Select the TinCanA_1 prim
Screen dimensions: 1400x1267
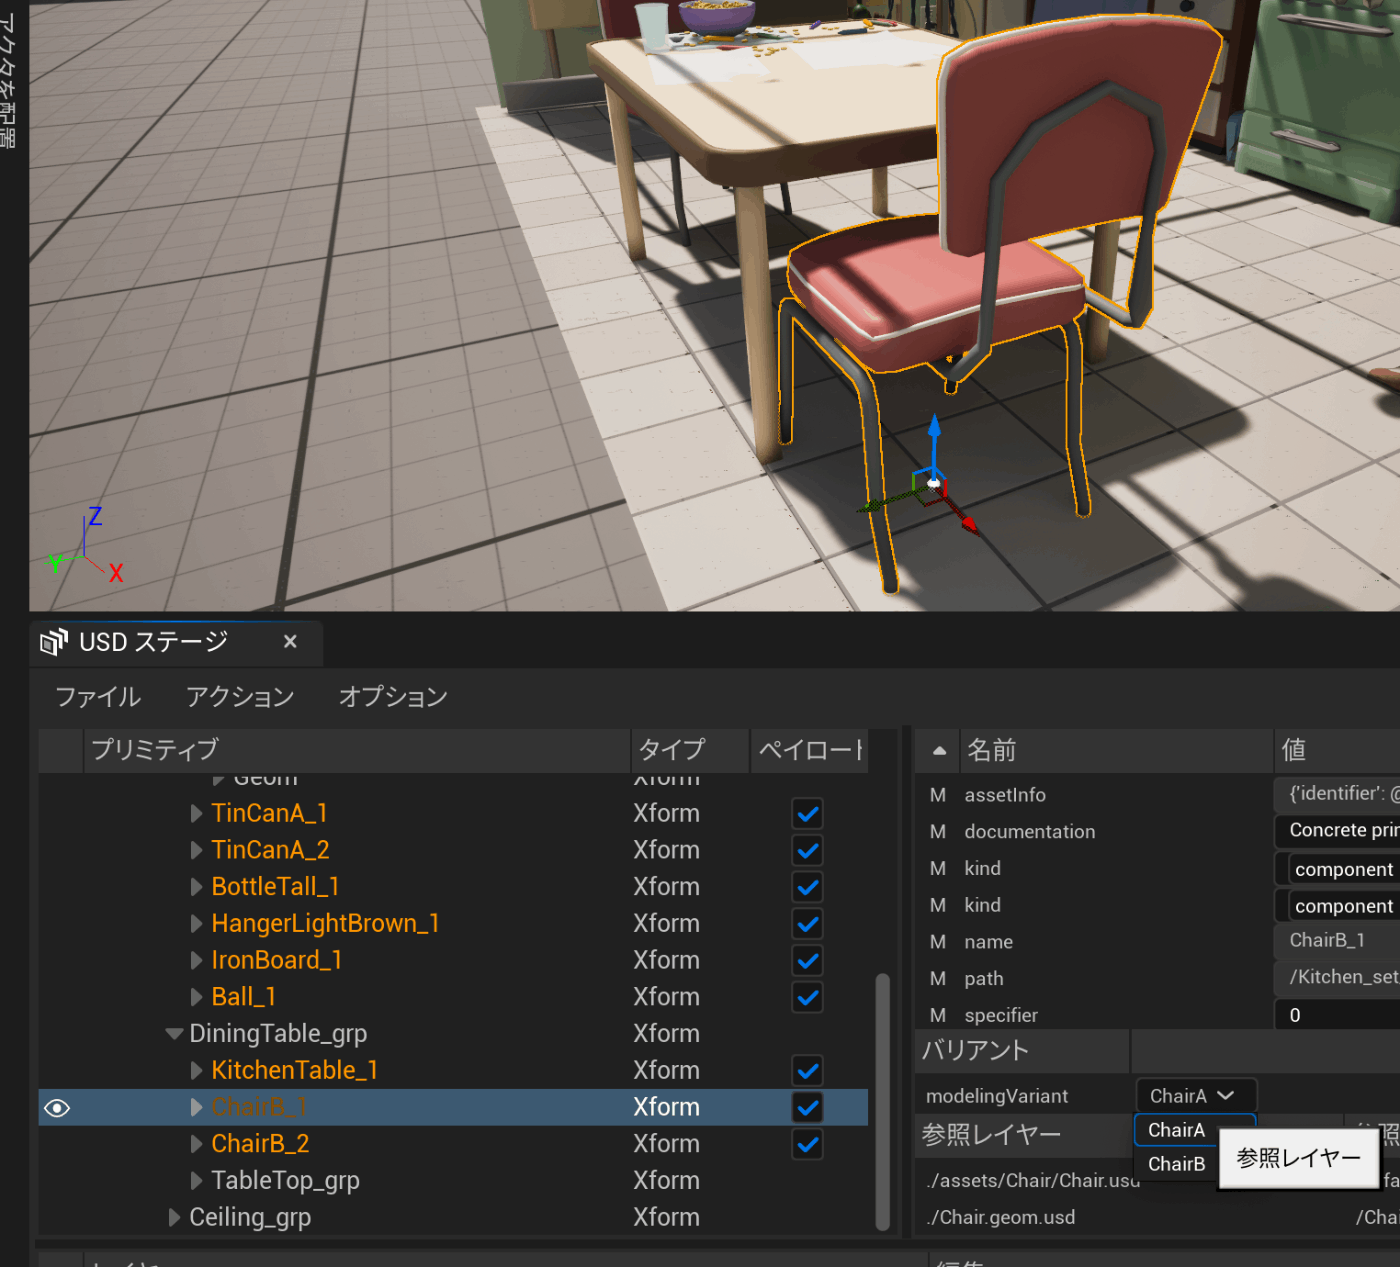(x=269, y=813)
